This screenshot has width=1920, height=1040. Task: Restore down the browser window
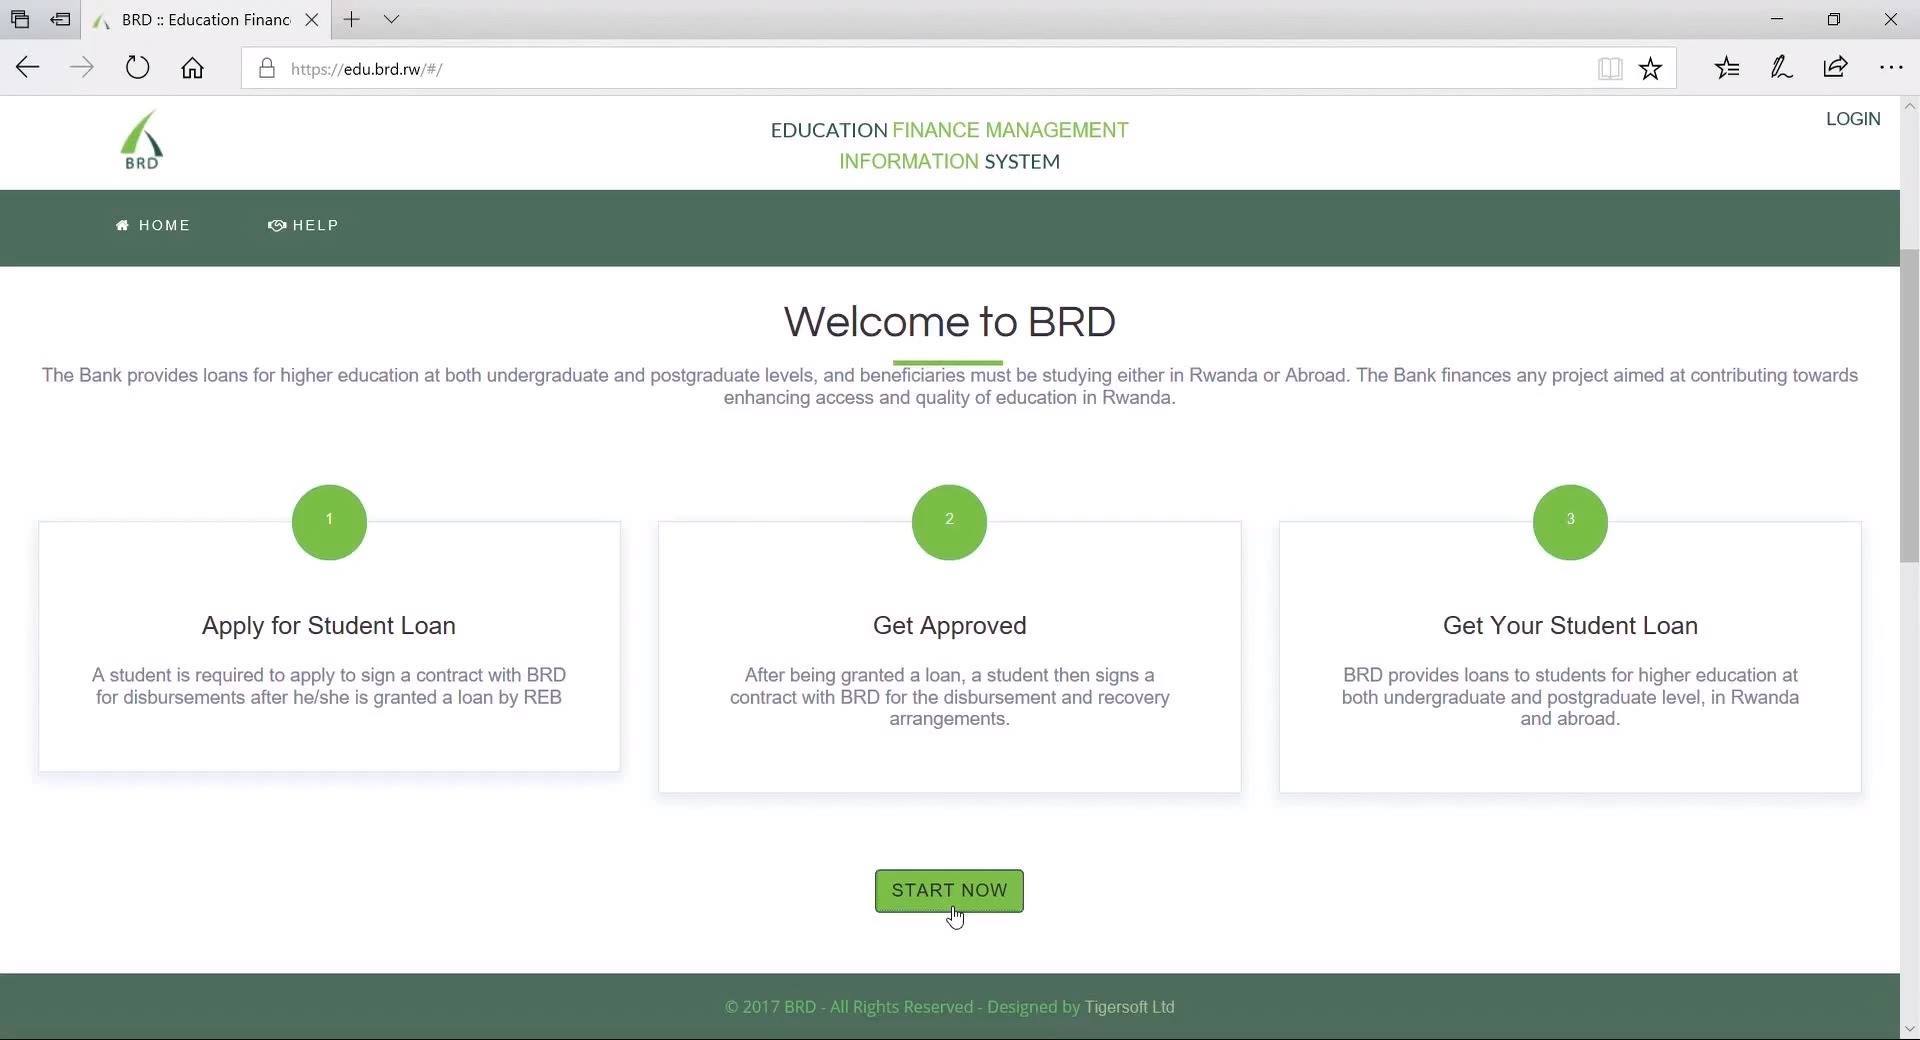(x=1834, y=19)
